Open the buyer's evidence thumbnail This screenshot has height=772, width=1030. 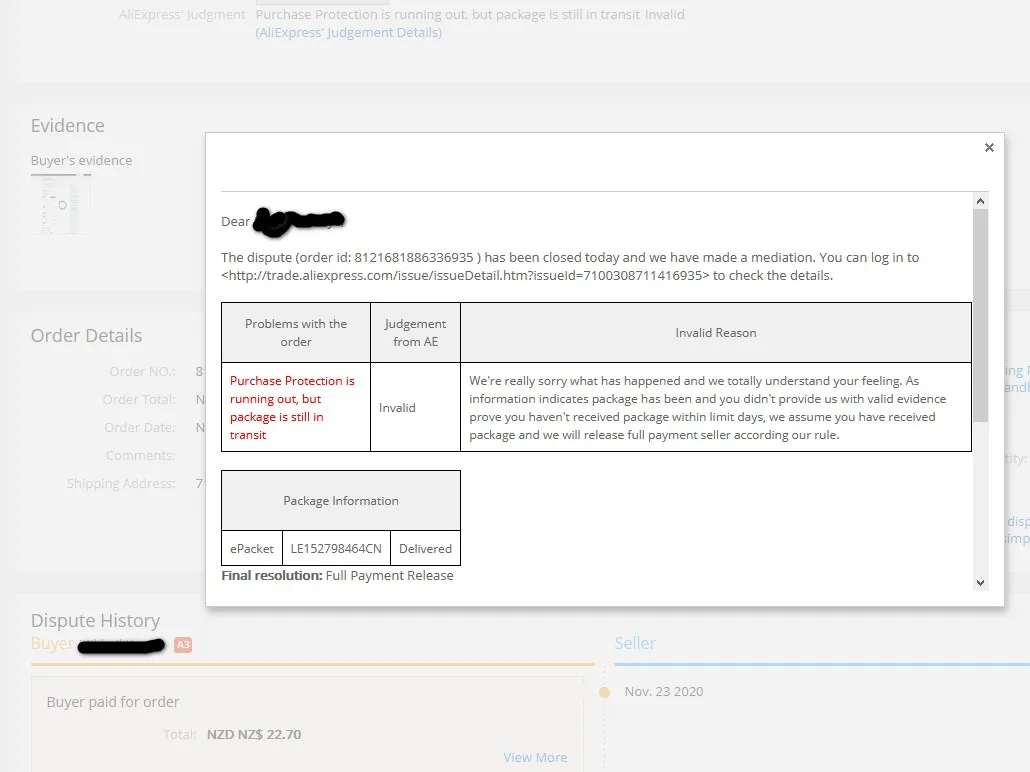[62, 205]
